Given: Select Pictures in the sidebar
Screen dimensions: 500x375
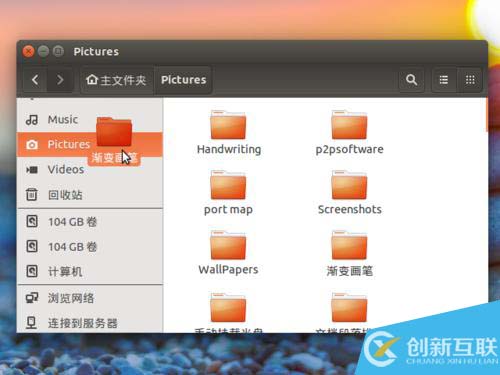Looking at the screenshot, I should pos(89,144).
